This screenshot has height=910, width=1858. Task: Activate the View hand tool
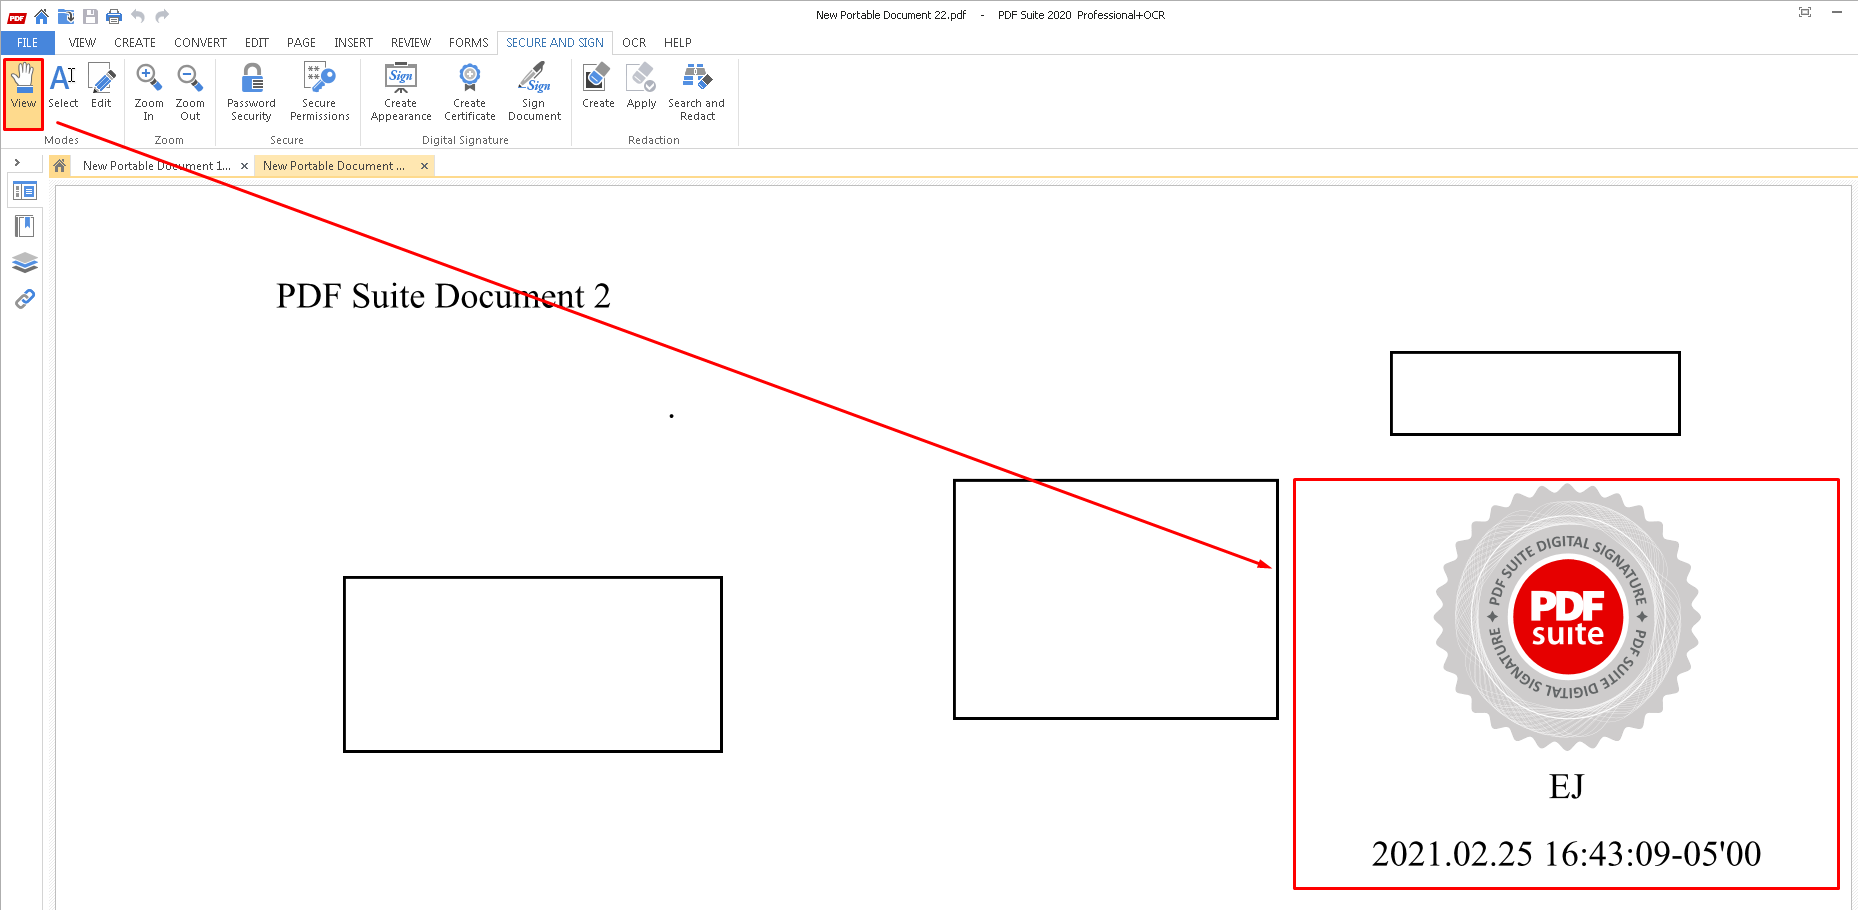[23, 92]
